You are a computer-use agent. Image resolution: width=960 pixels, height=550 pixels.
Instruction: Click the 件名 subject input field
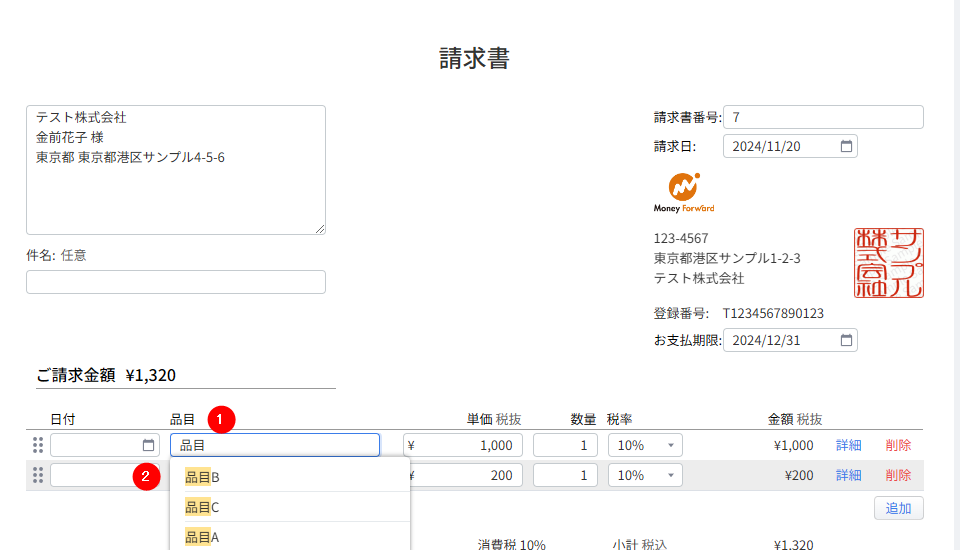176,282
